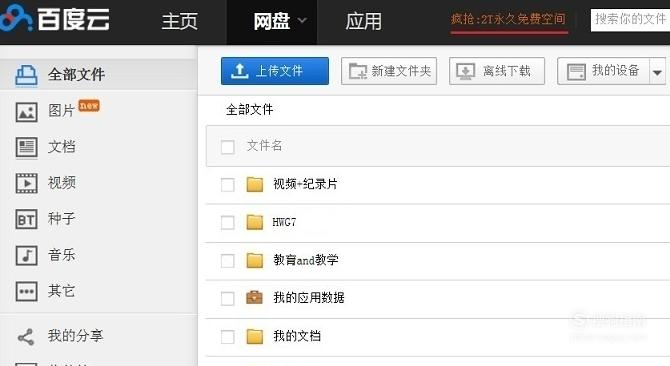Viewport: 670px width, 366px height.
Task: Open the 教育and教学 folder name
Action: pyautogui.click(x=306, y=260)
